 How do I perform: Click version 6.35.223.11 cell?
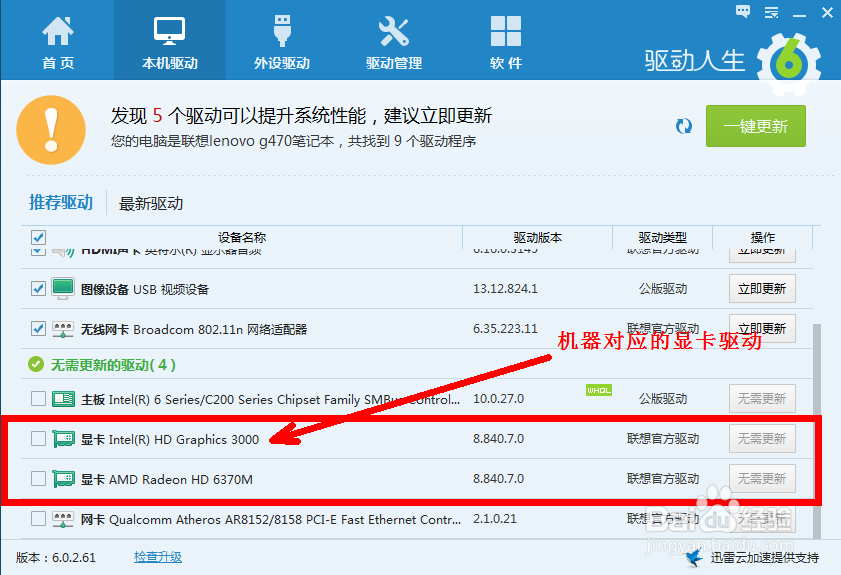pyautogui.click(x=505, y=328)
